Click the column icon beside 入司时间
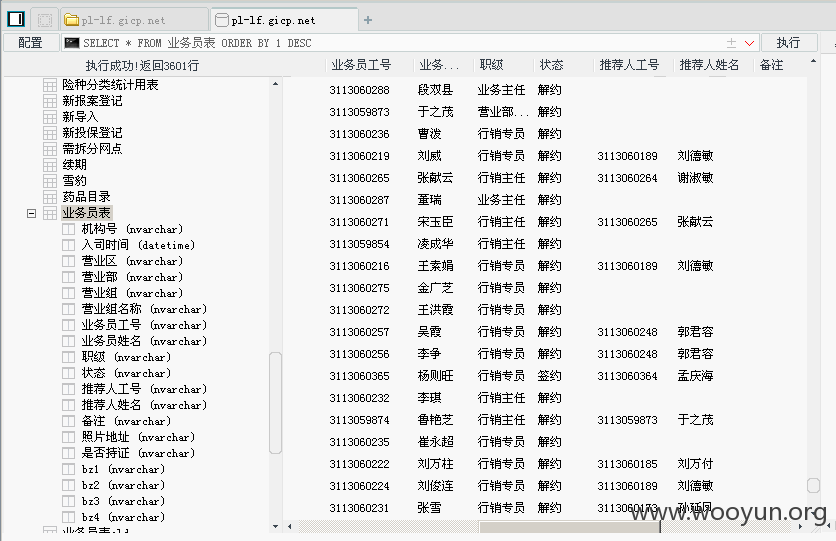The width and height of the screenshot is (836, 541). click(68, 245)
